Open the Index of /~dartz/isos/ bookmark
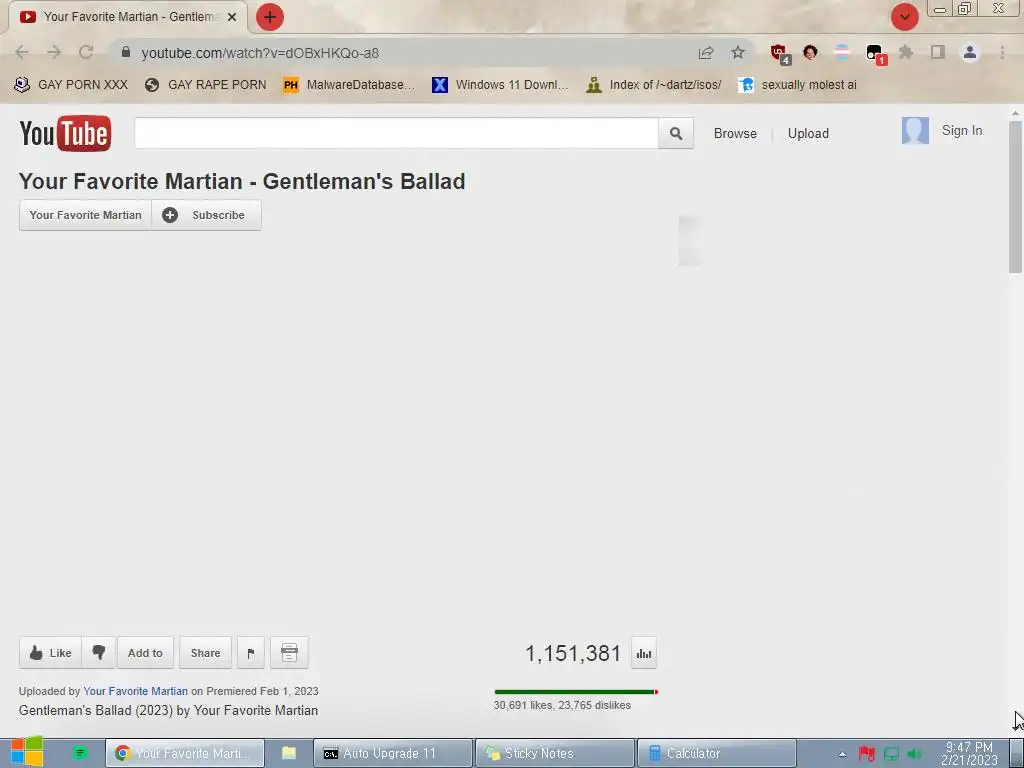Image resolution: width=1024 pixels, height=768 pixels. (654, 84)
